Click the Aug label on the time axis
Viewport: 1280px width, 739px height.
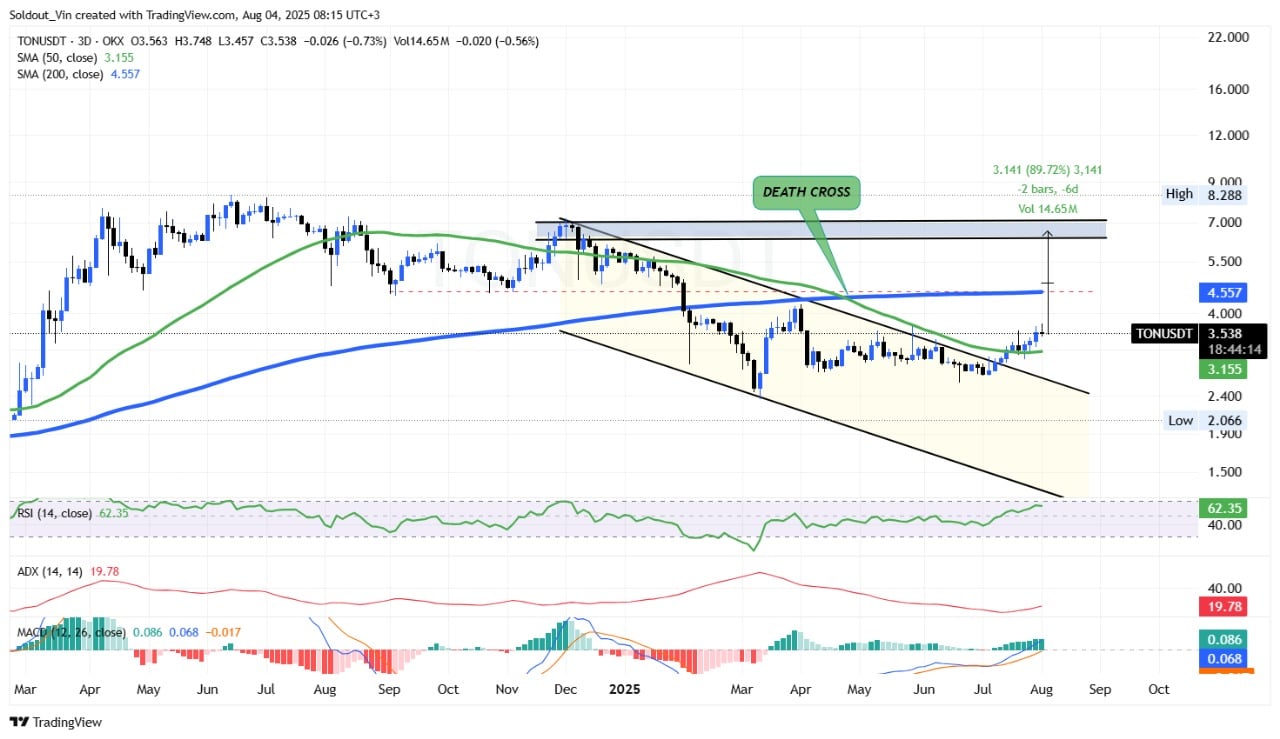[1039, 689]
